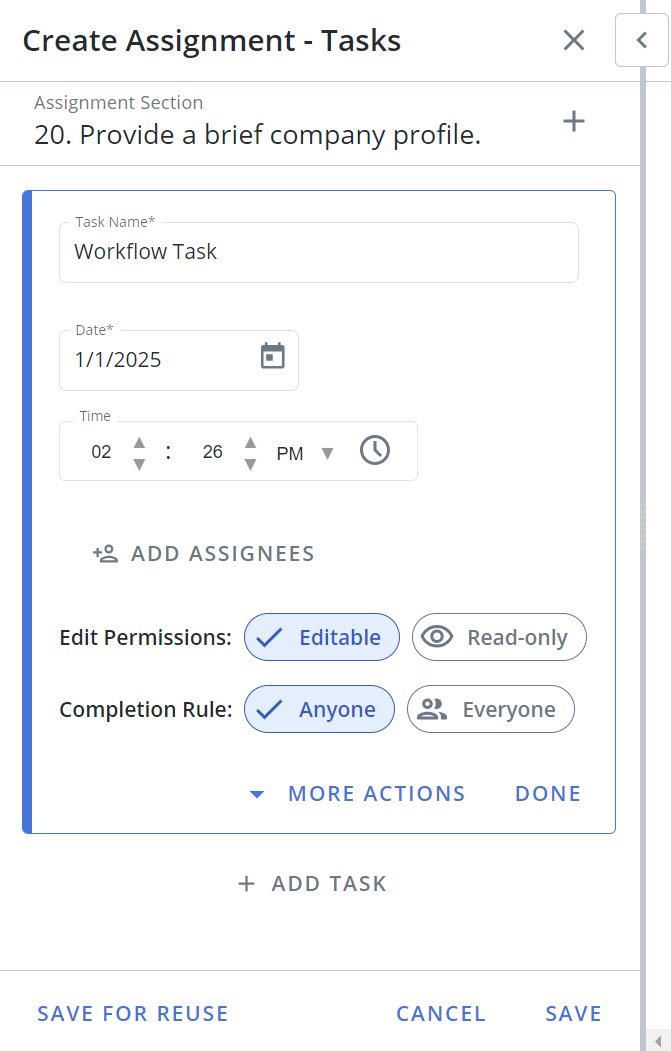The height and width of the screenshot is (1051, 671).
Task: Decrease the hour with down arrow
Action: point(139,465)
